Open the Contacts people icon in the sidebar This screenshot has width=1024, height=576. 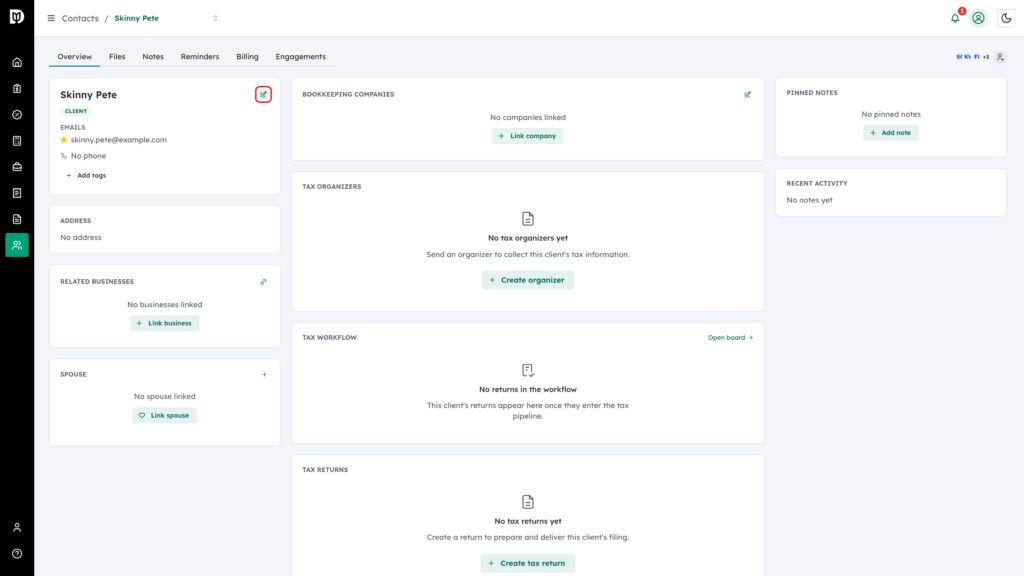(x=17, y=245)
